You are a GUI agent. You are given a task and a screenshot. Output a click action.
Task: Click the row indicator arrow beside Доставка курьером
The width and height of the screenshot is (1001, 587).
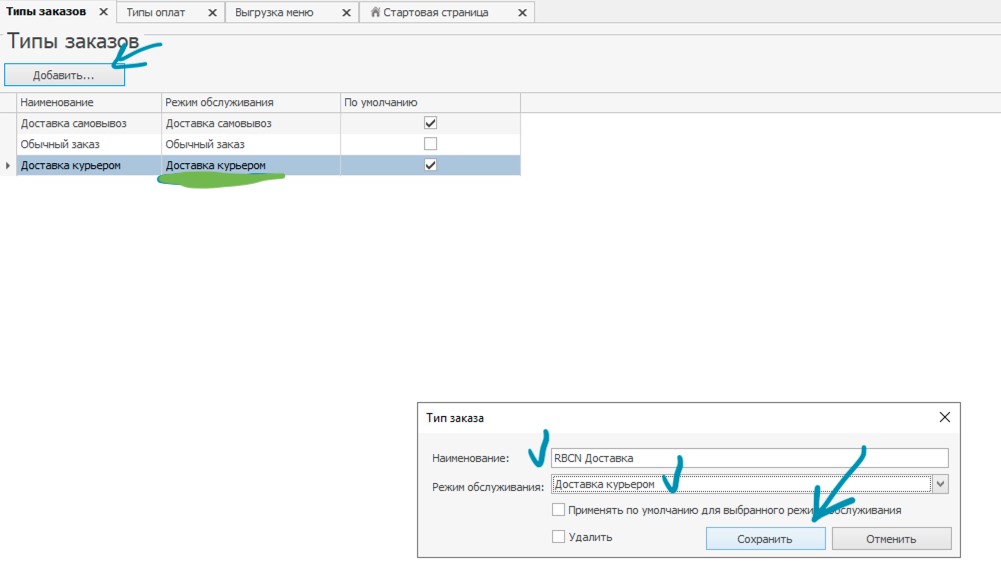pyautogui.click(x=9, y=166)
